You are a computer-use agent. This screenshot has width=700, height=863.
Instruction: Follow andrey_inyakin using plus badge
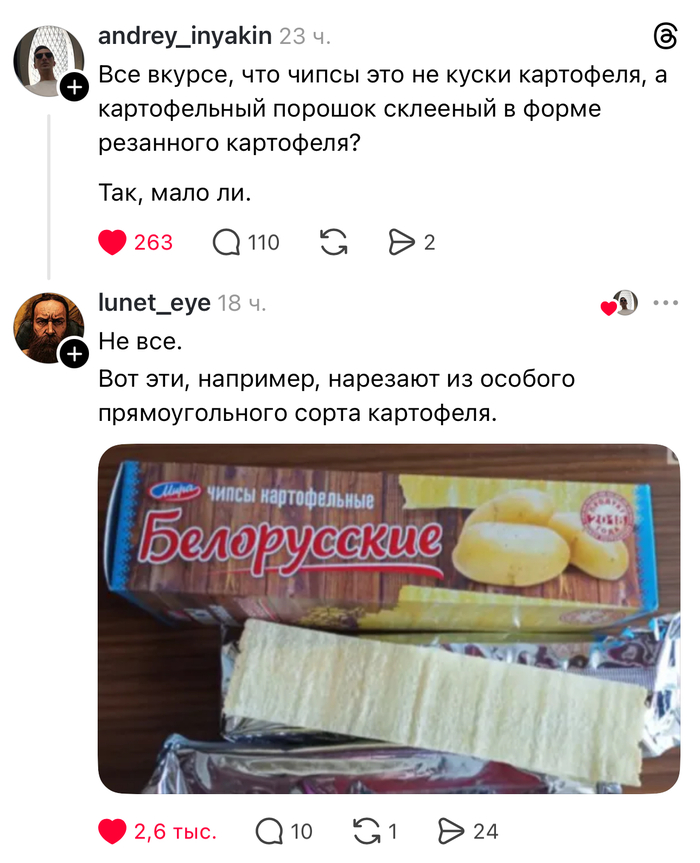74,87
